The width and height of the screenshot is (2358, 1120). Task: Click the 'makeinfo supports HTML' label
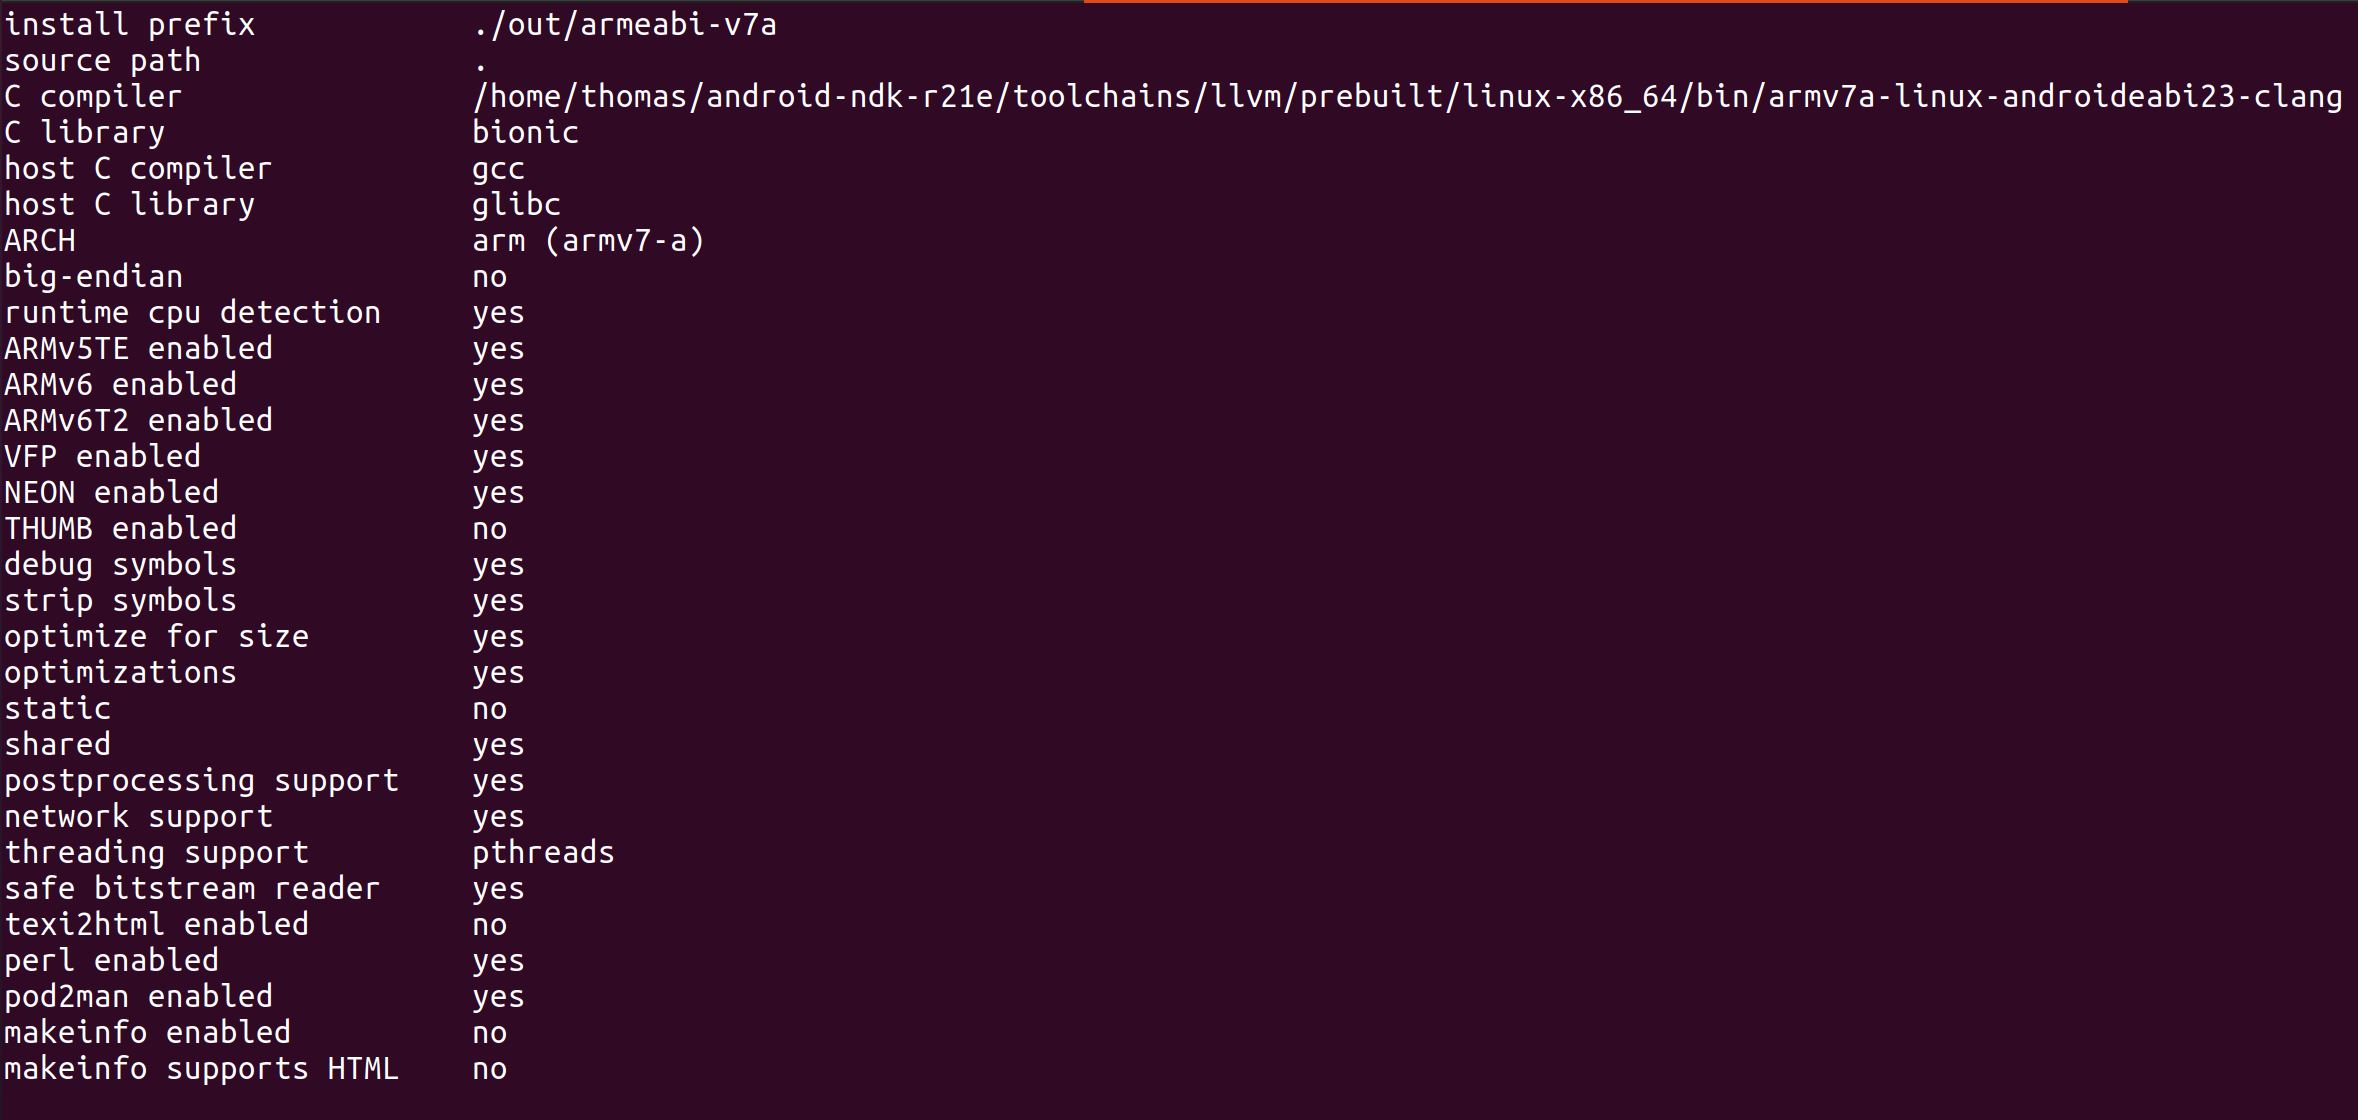coord(201,1068)
